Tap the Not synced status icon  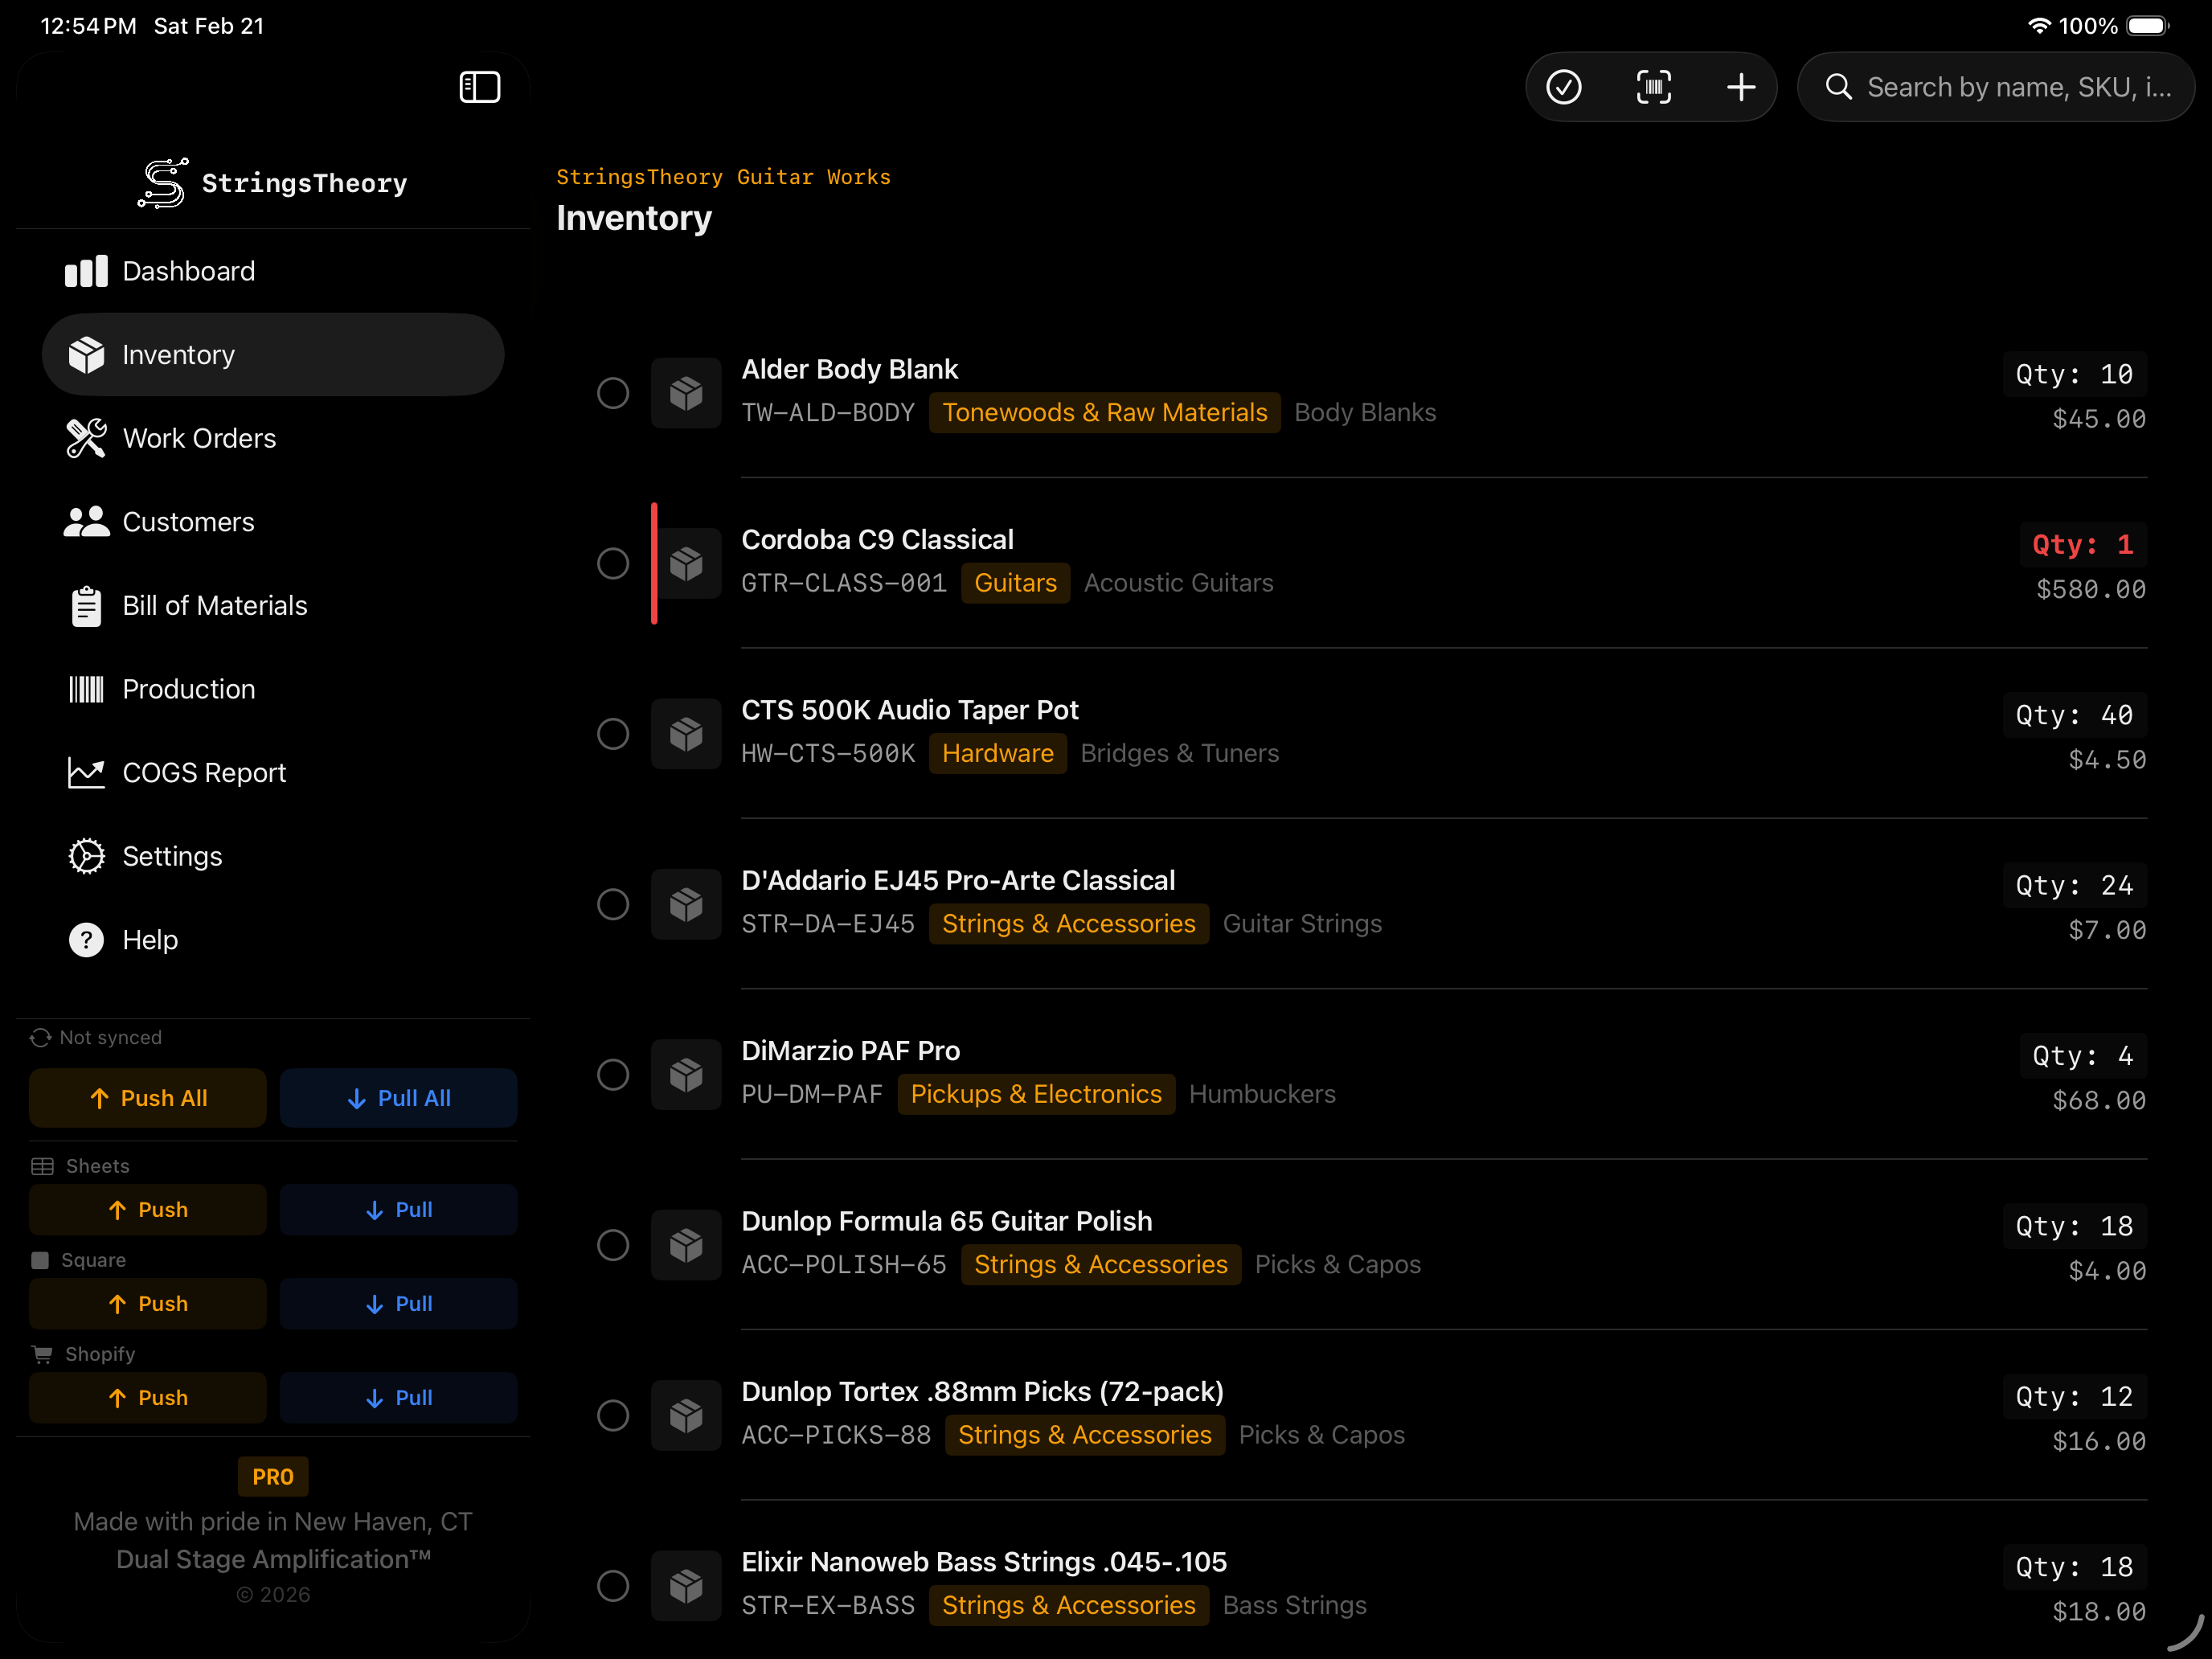(x=40, y=1038)
